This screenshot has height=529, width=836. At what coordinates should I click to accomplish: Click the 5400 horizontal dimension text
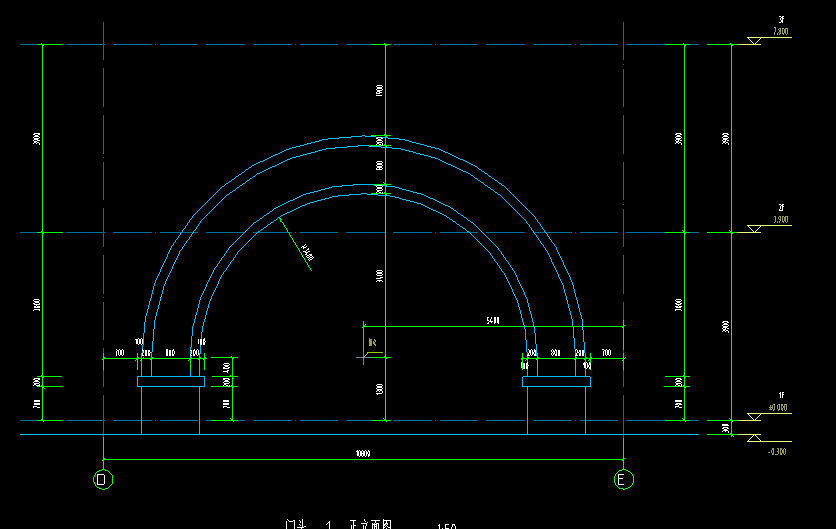pyautogui.click(x=493, y=320)
